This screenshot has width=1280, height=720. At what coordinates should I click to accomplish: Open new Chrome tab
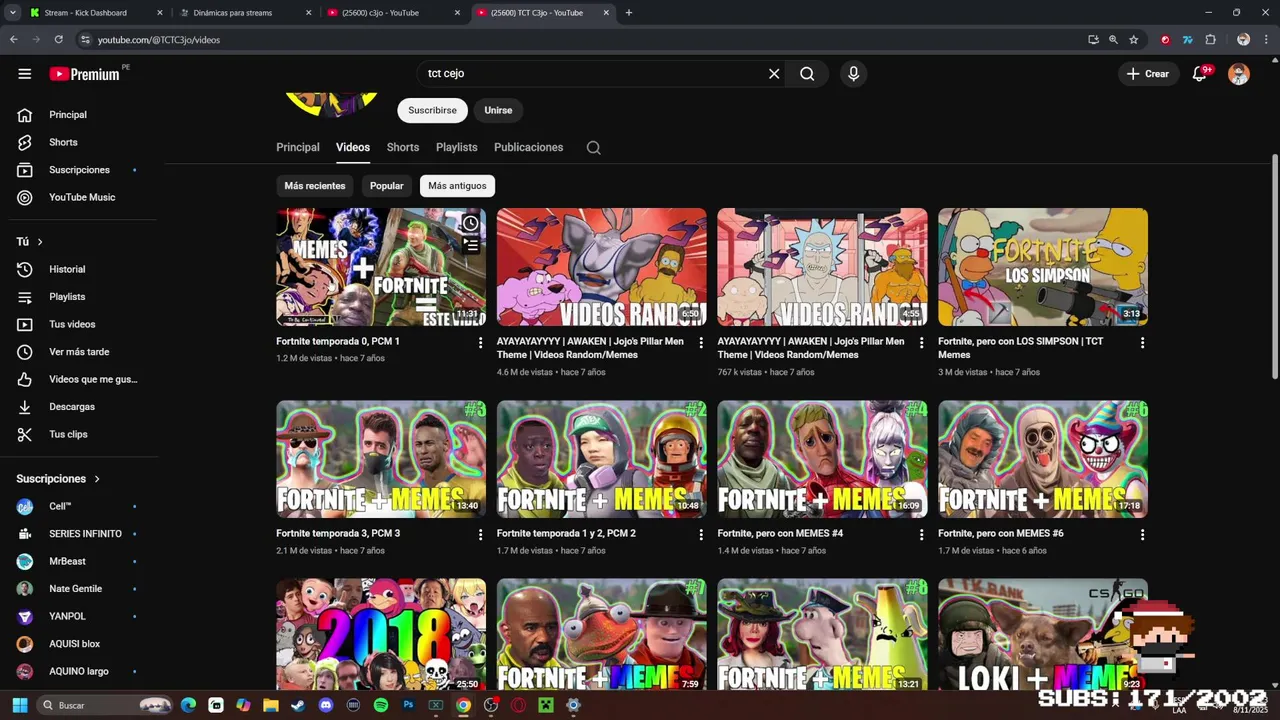(628, 13)
